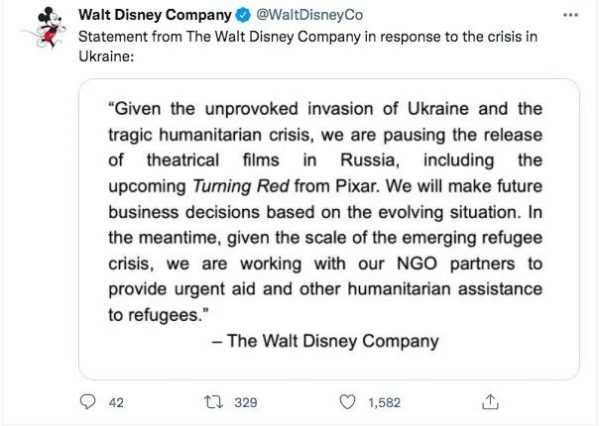Click the retweet arrows icon

point(213,402)
